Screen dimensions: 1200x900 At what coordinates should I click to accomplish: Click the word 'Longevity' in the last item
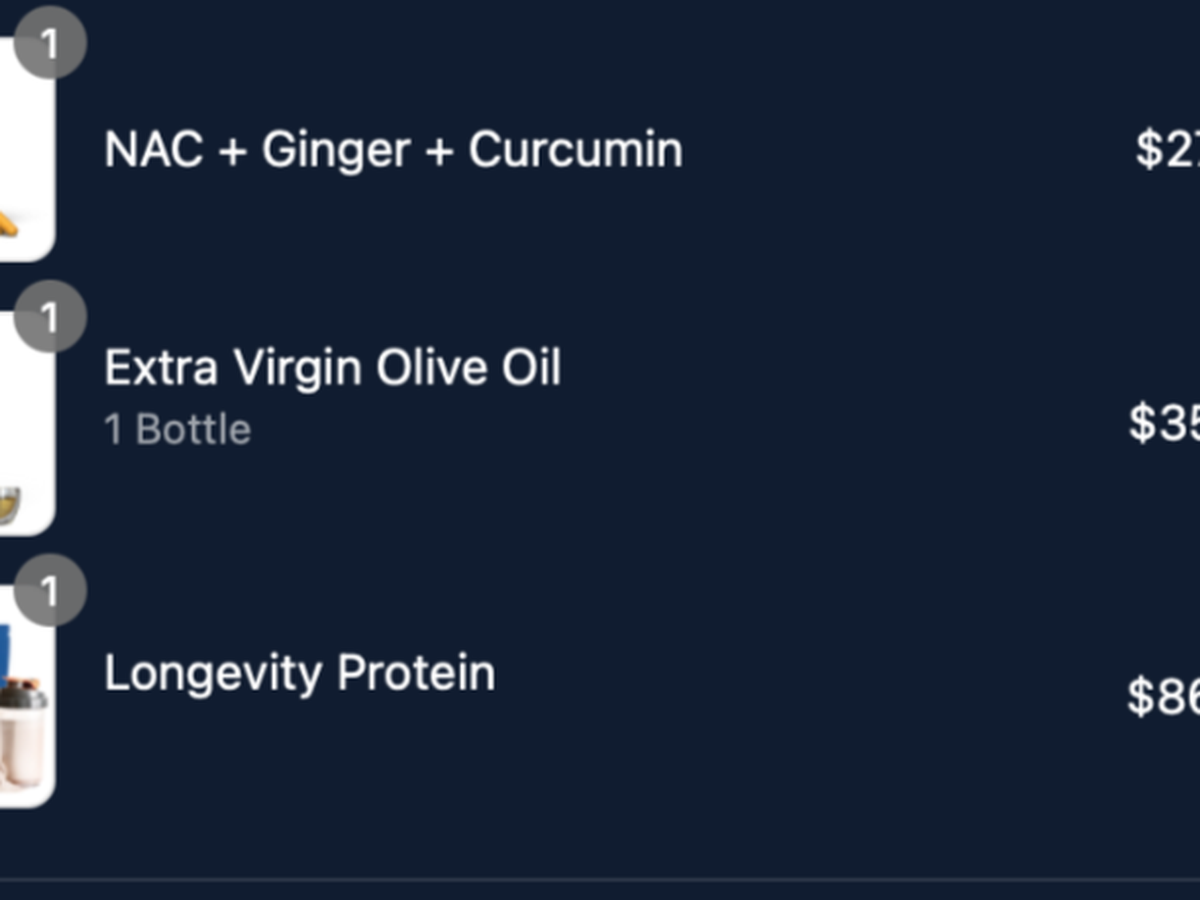click(214, 673)
